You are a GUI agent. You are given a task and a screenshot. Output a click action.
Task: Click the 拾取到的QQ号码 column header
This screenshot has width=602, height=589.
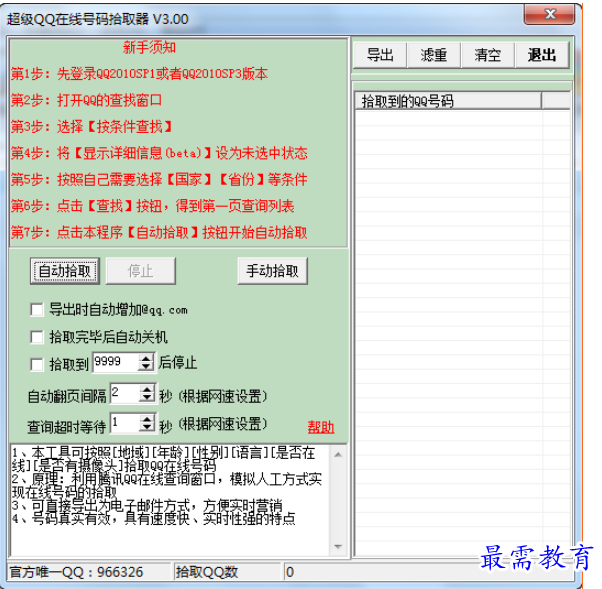click(x=448, y=101)
